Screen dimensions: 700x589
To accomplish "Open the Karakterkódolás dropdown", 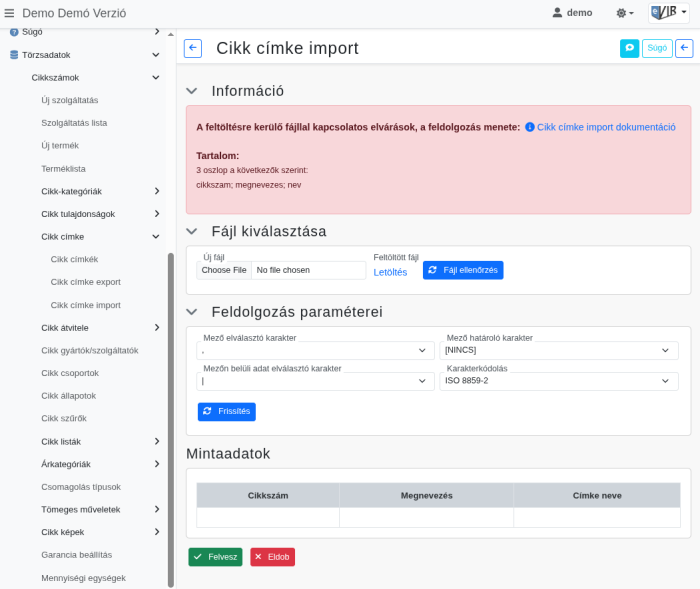I will tap(558, 381).
